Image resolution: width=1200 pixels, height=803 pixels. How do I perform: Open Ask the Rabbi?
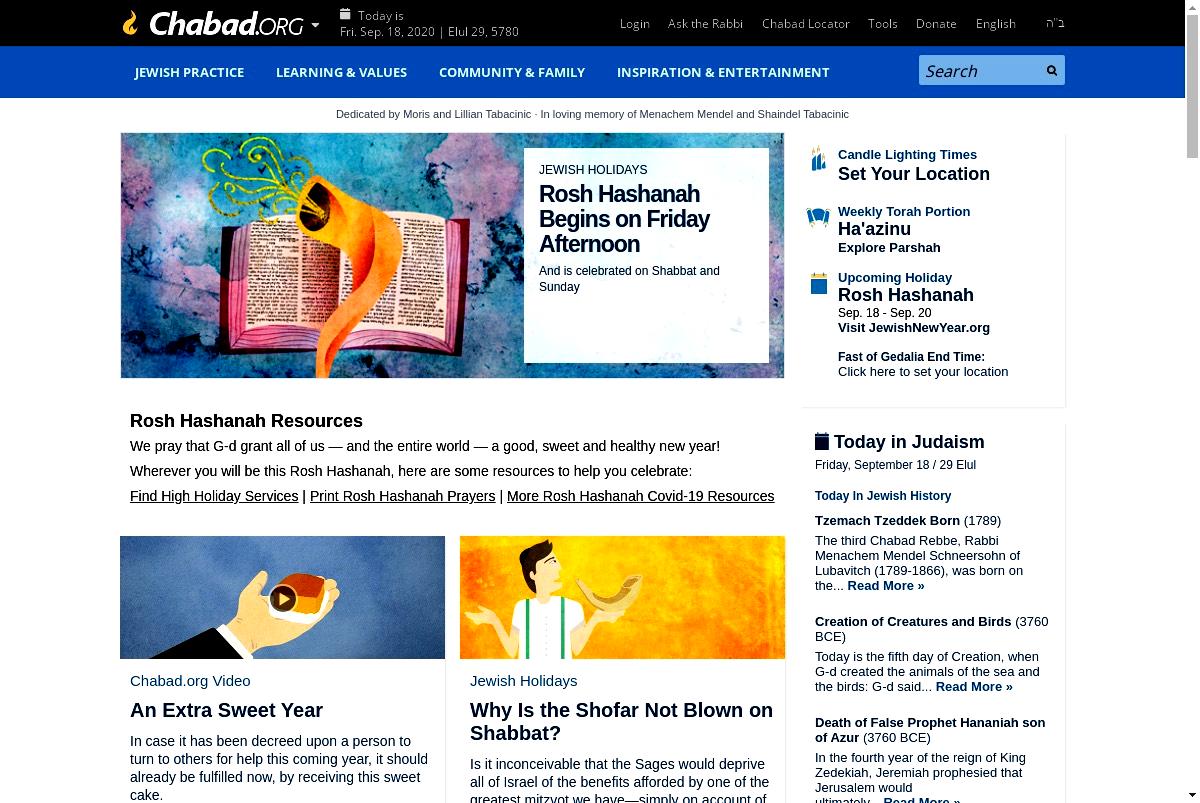click(705, 23)
